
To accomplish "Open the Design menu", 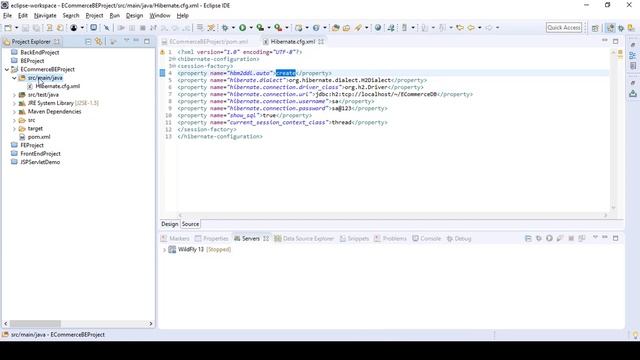I will point(134,16).
